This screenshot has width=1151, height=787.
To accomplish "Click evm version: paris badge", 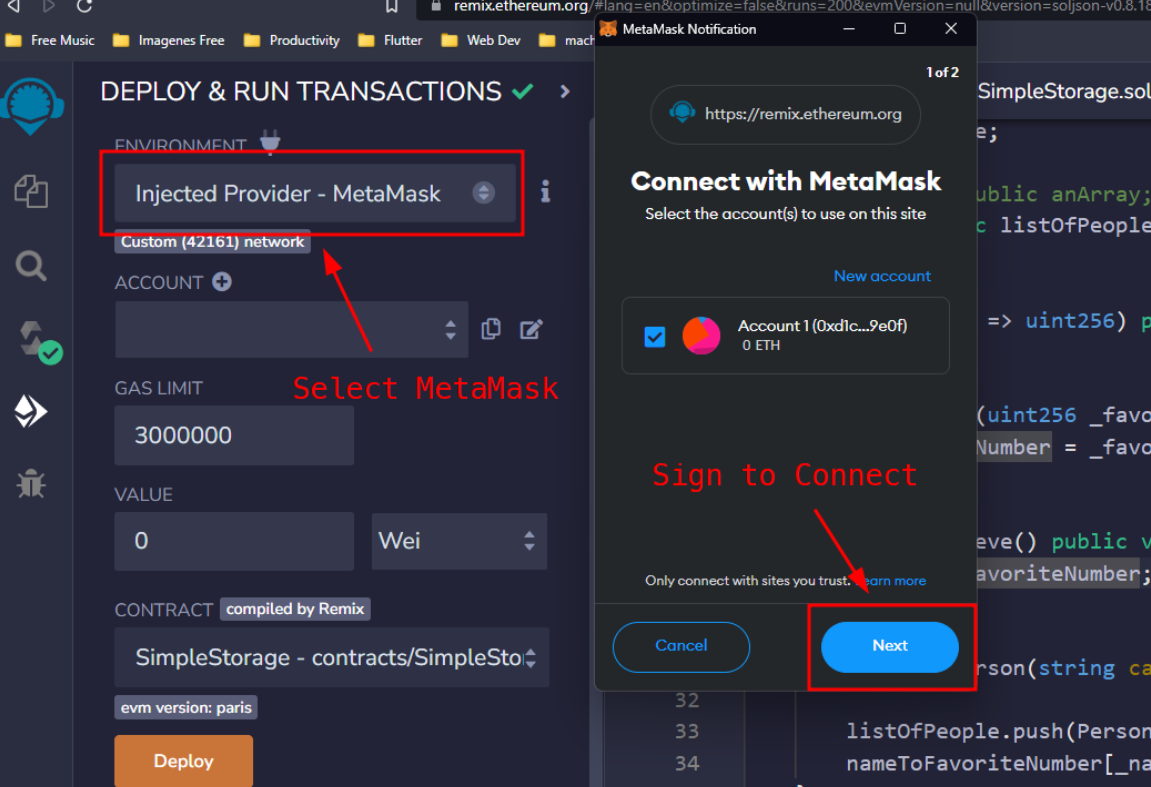I will tap(186, 708).
